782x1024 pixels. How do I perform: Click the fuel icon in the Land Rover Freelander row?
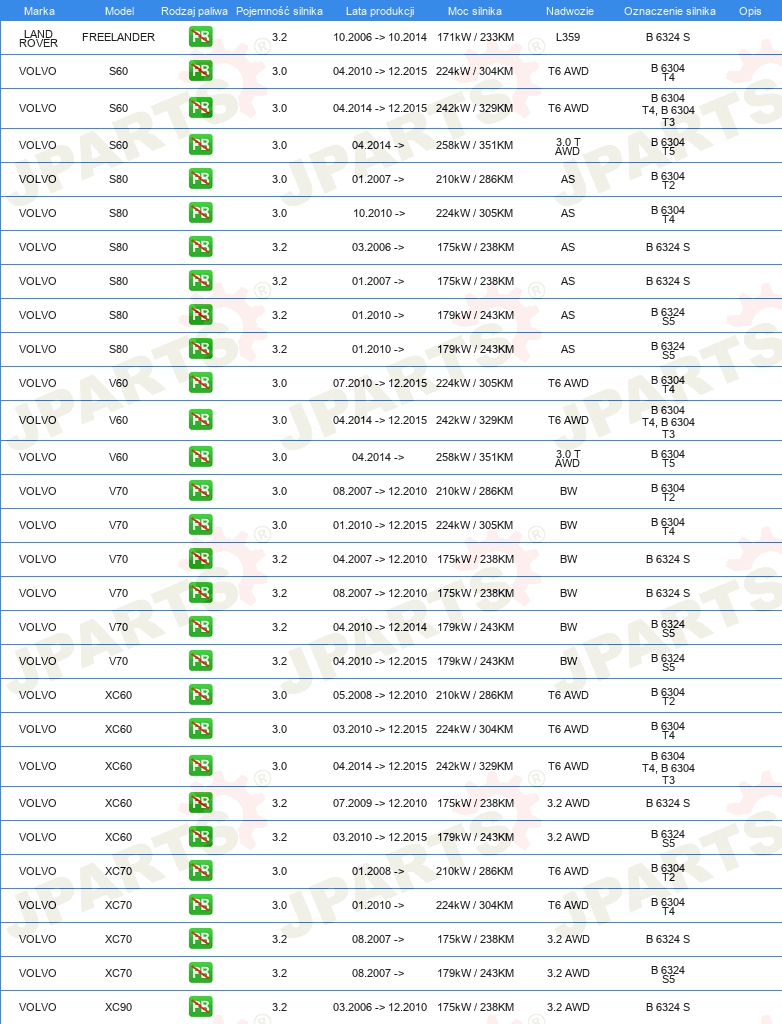201,37
